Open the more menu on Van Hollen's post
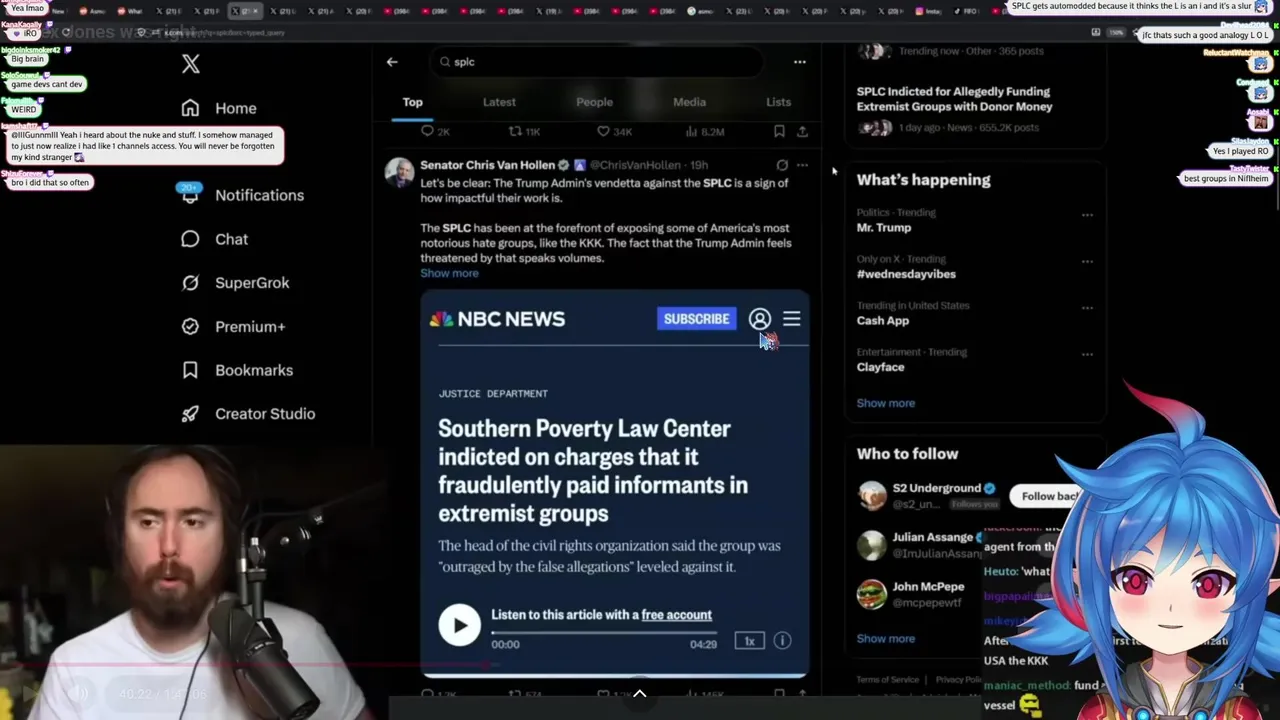Image resolution: width=1280 pixels, height=720 pixels. [802, 165]
